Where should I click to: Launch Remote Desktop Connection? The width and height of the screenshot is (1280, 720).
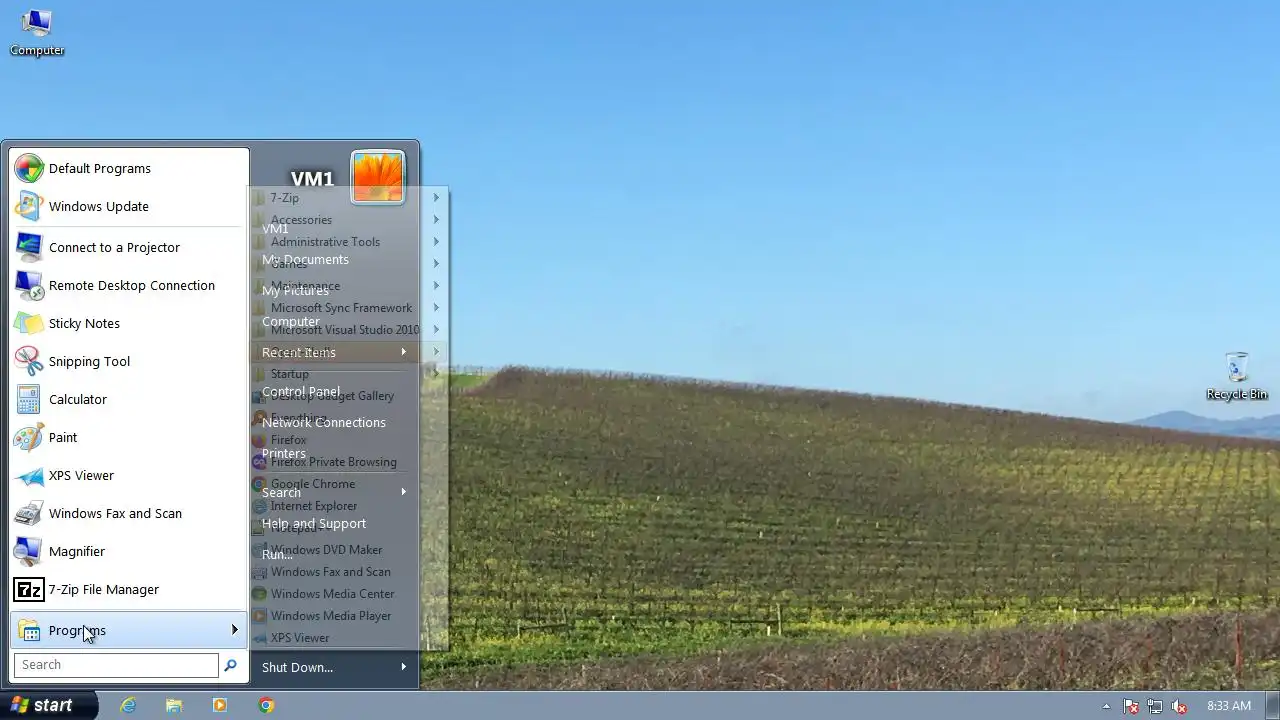(129, 285)
